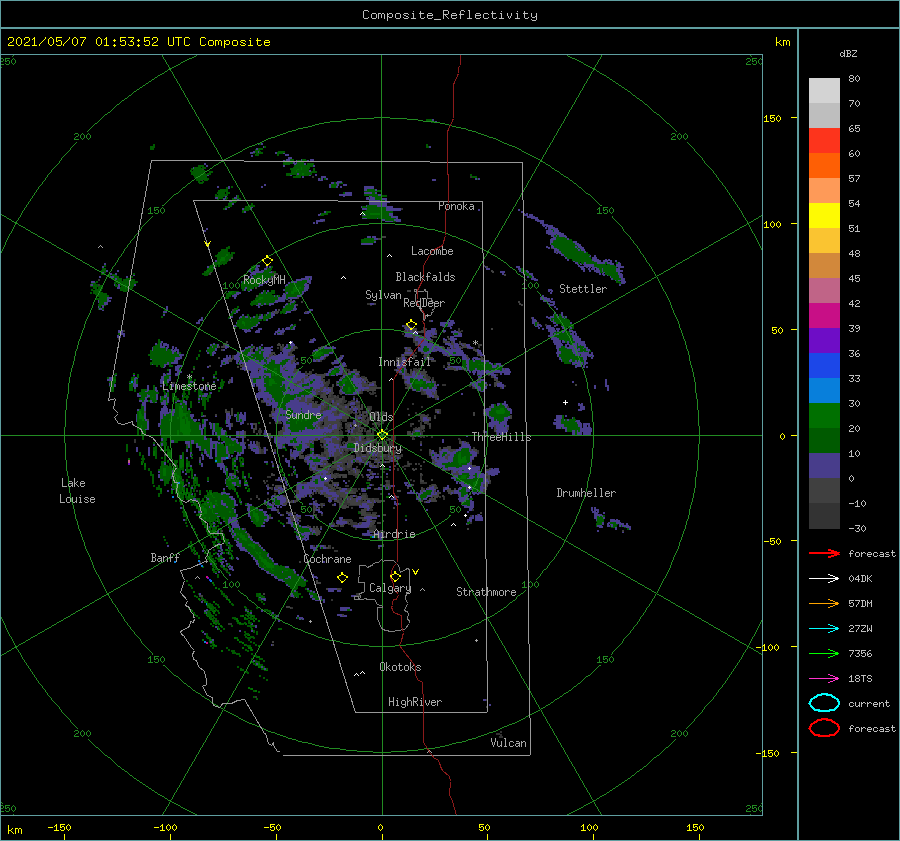Click the Okotoks city label
The height and width of the screenshot is (841, 900).
tap(400, 666)
